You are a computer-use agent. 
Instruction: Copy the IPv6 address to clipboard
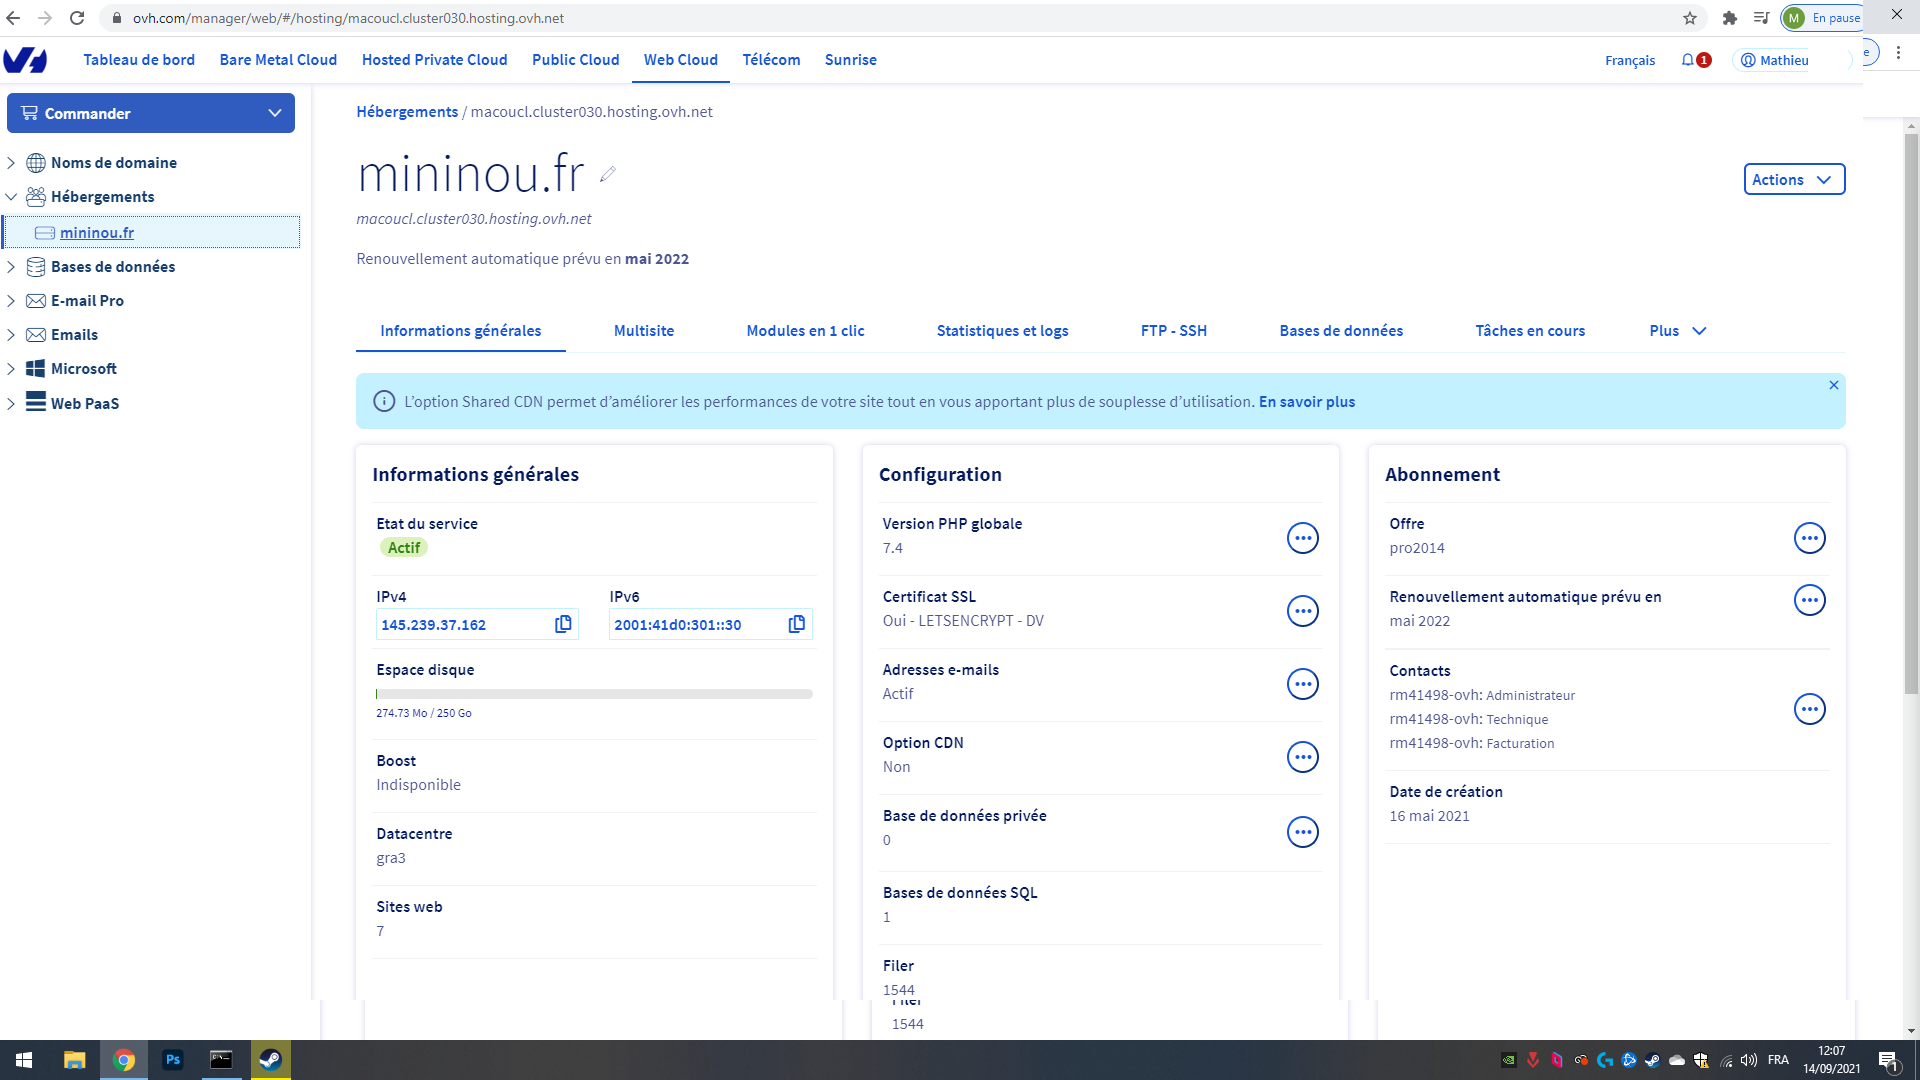(x=796, y=624)
